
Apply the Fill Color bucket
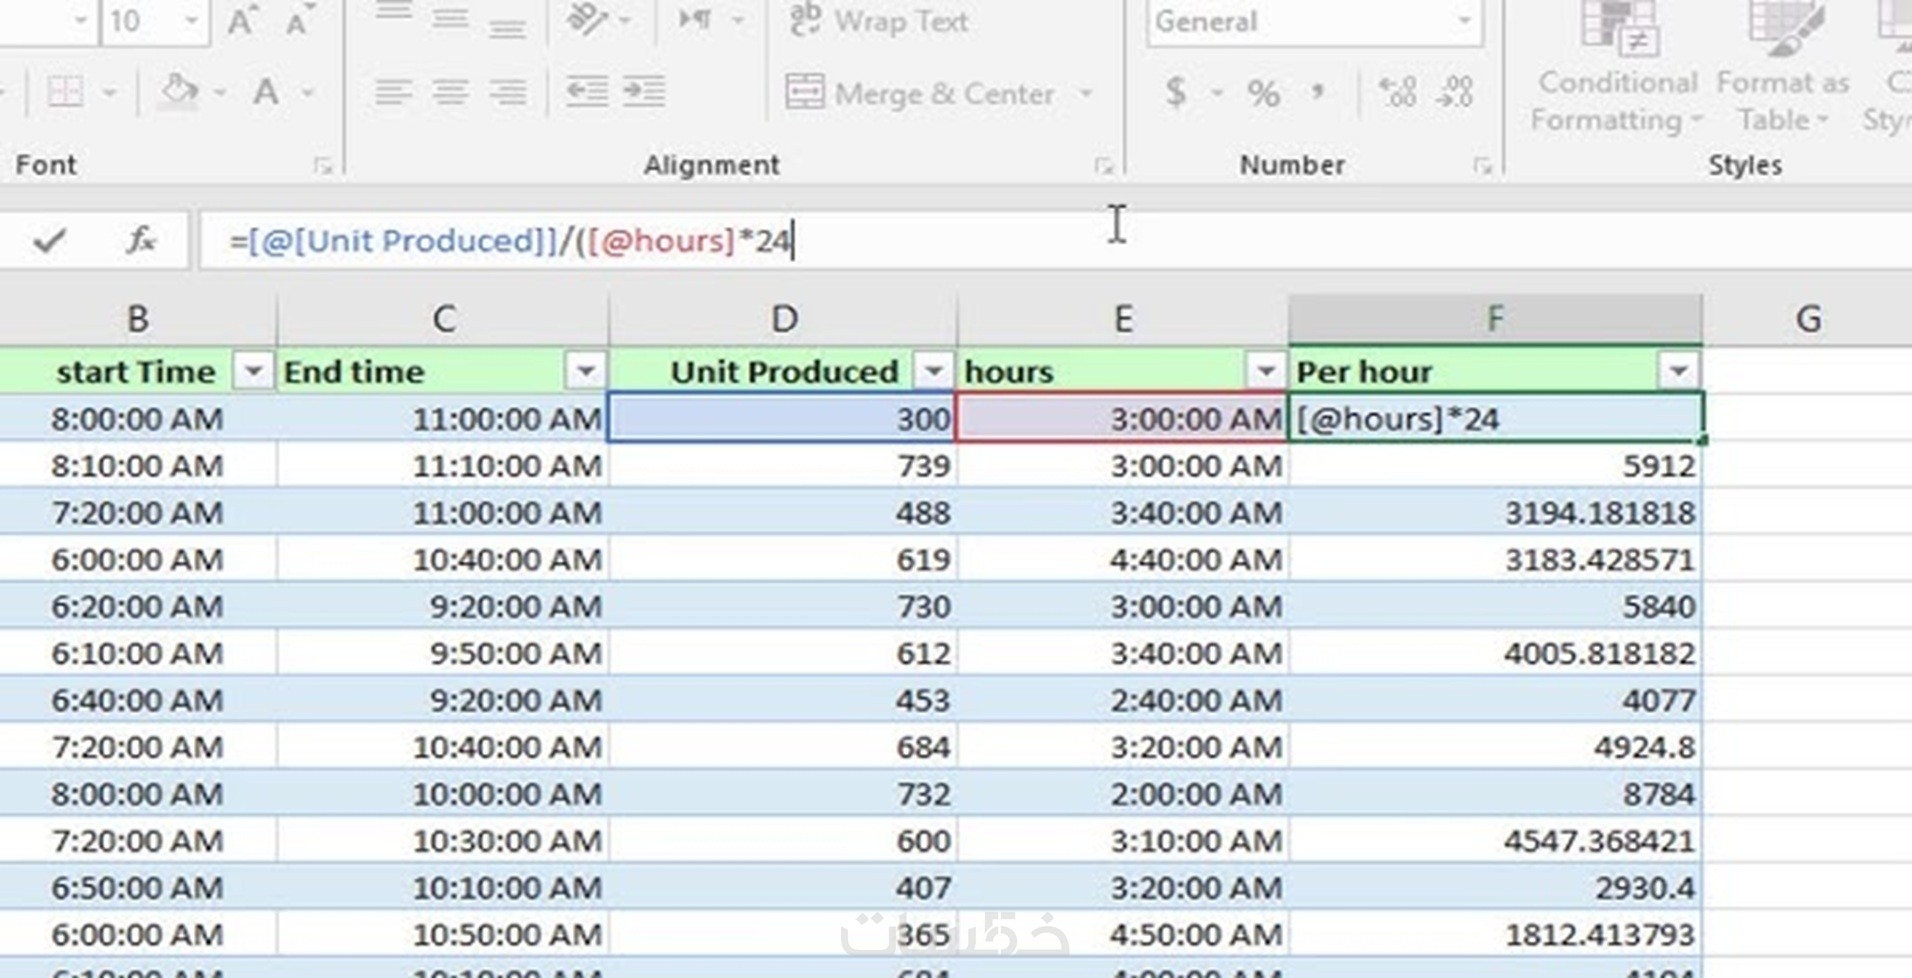click(180, 91)
